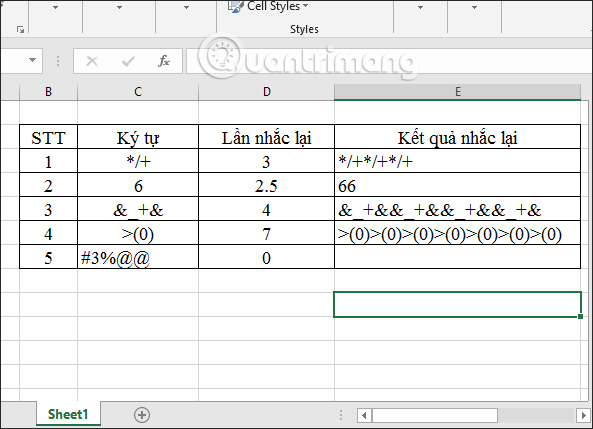Image resolution: width=593 pixels, height=429 pixels.
Task: Select the long '>(0)>(0)...' result cell
Action: pos(458,233)
